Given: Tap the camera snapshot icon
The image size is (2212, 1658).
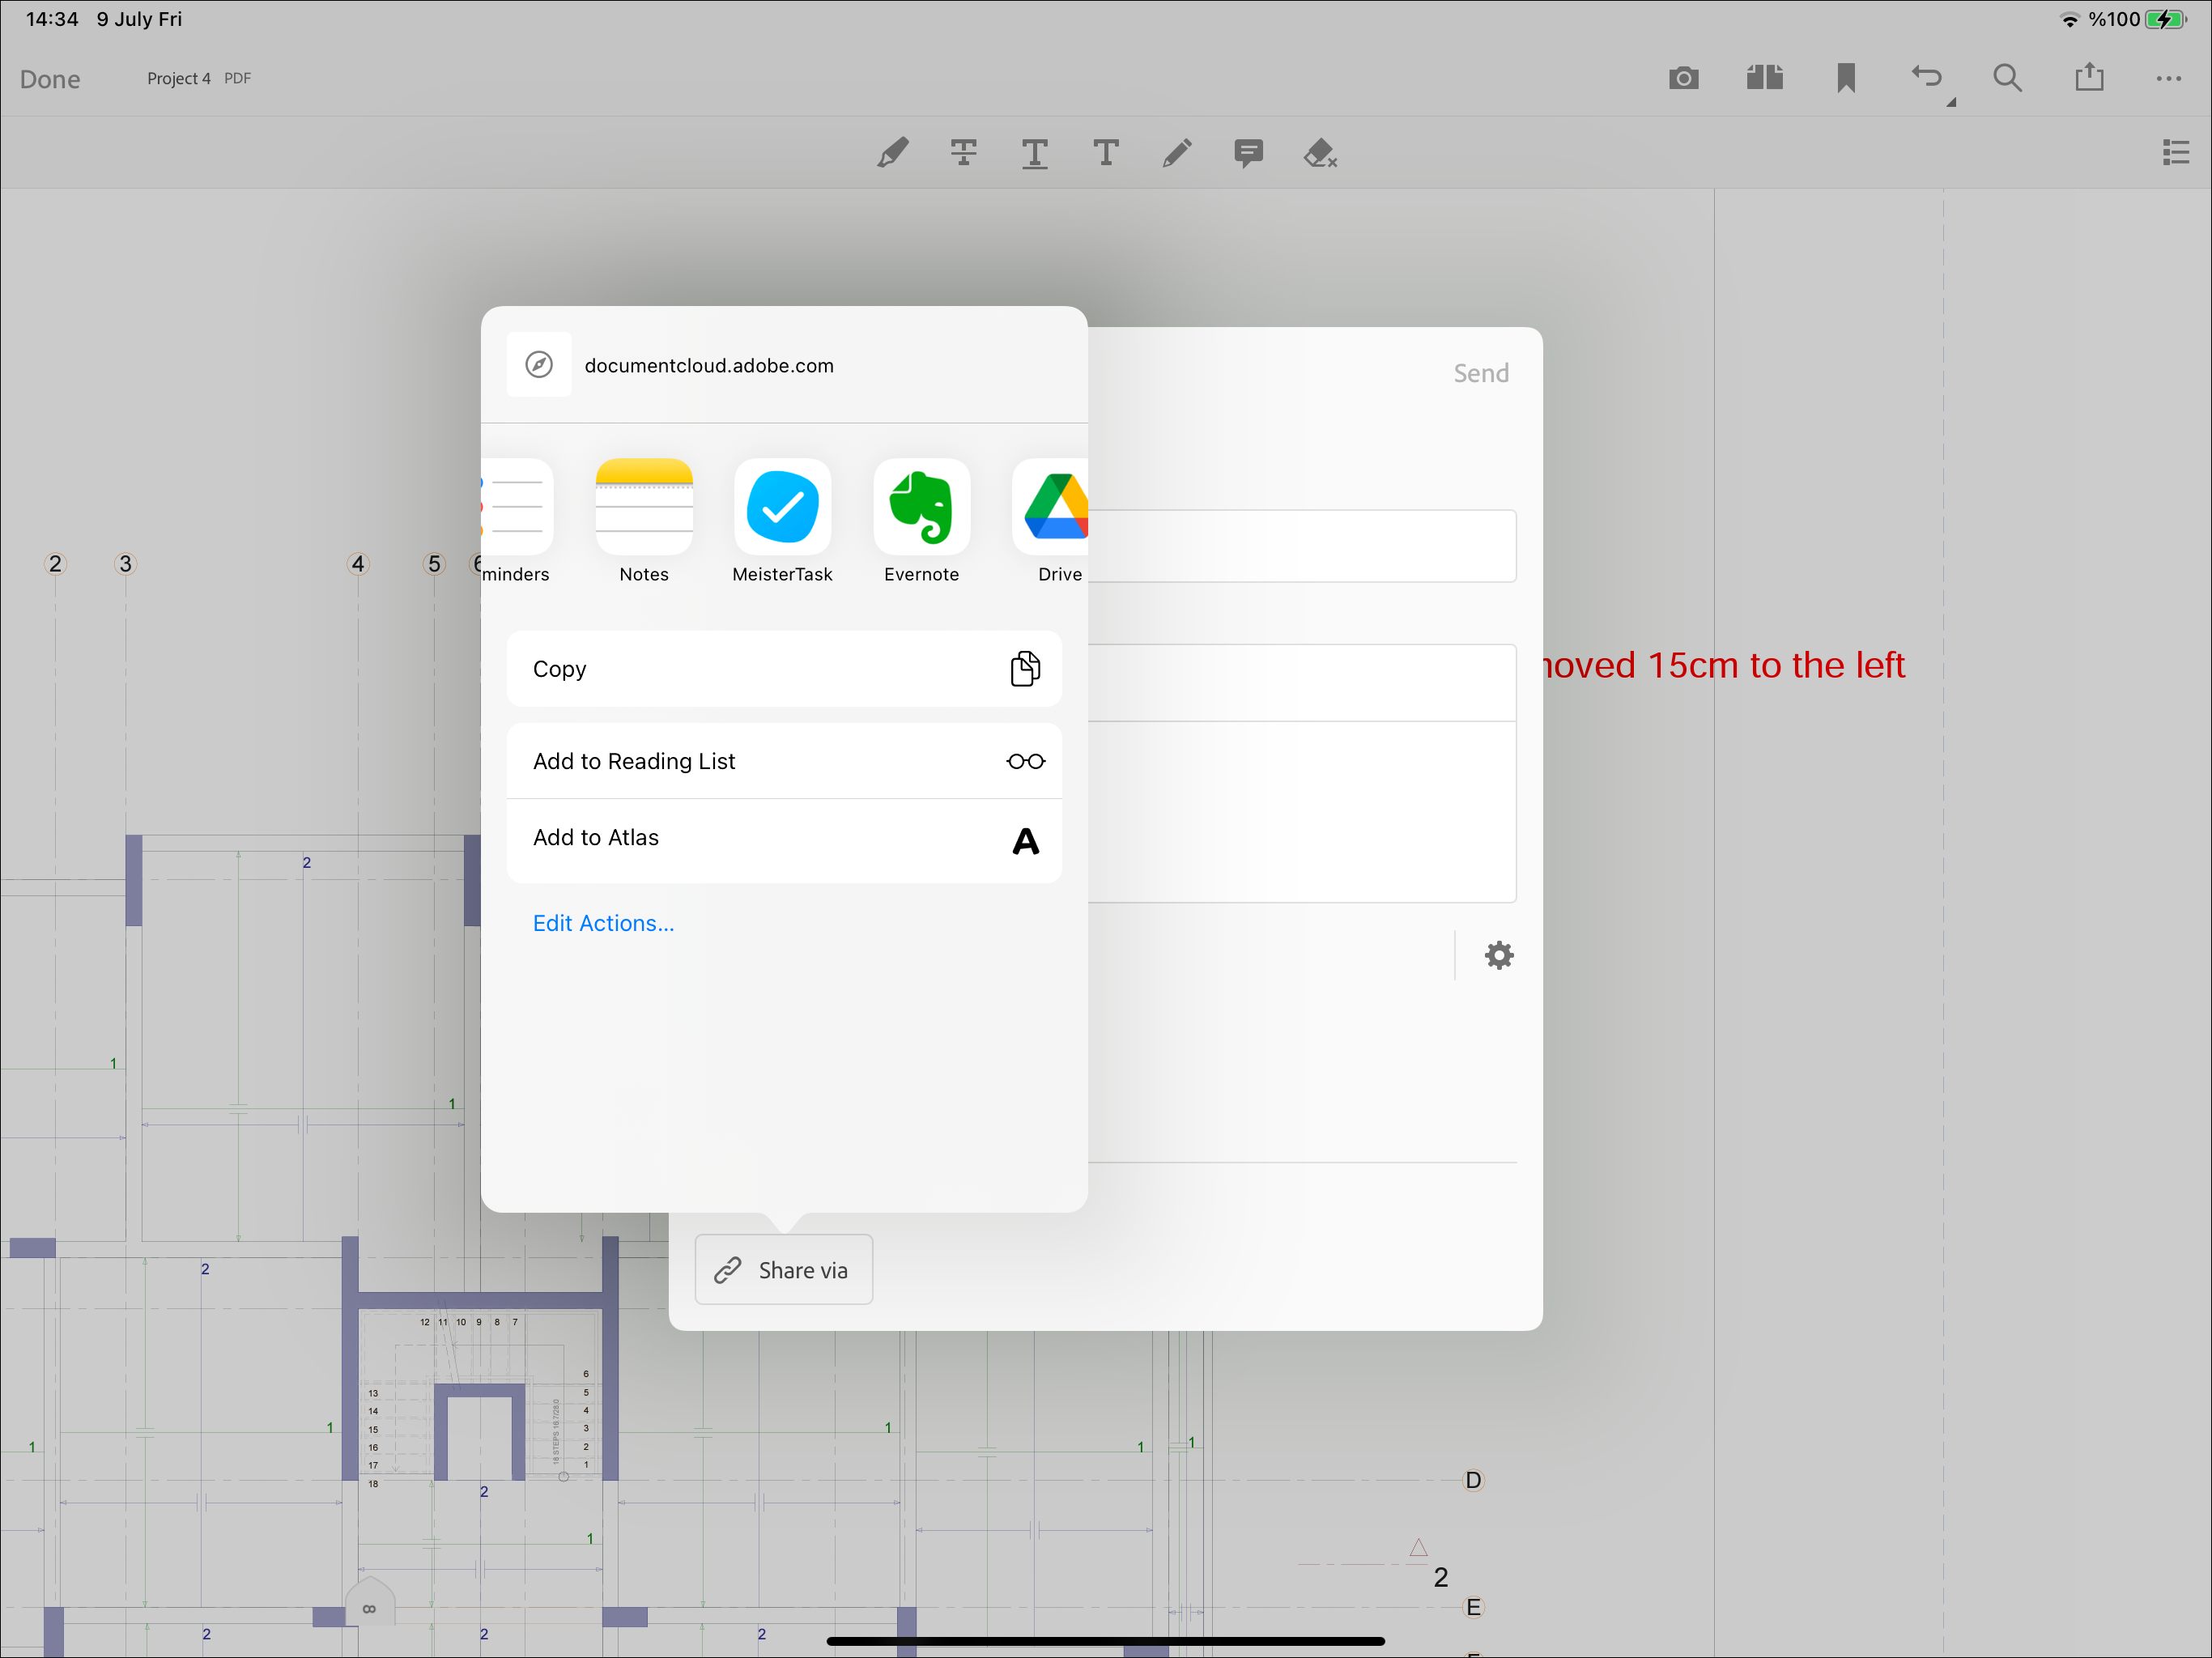Looking at the screenshot, I should pos(1683,78).
